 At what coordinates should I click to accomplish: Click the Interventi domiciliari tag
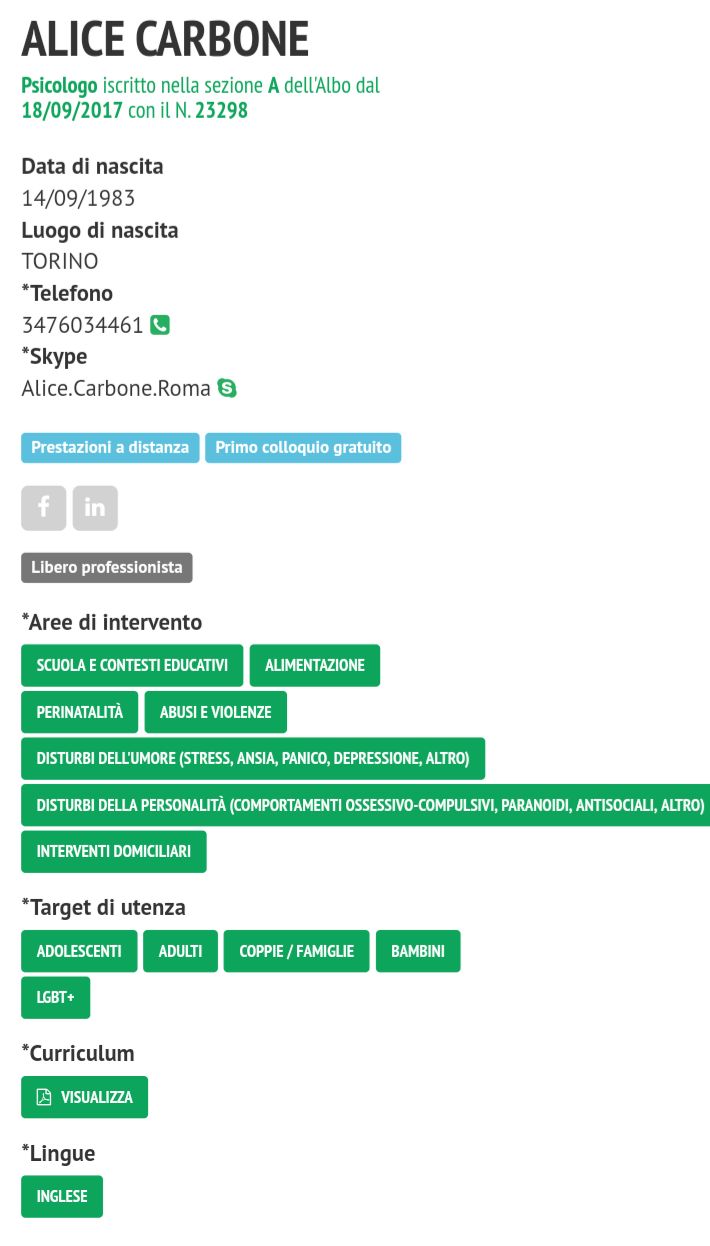[x=114, y=852]
